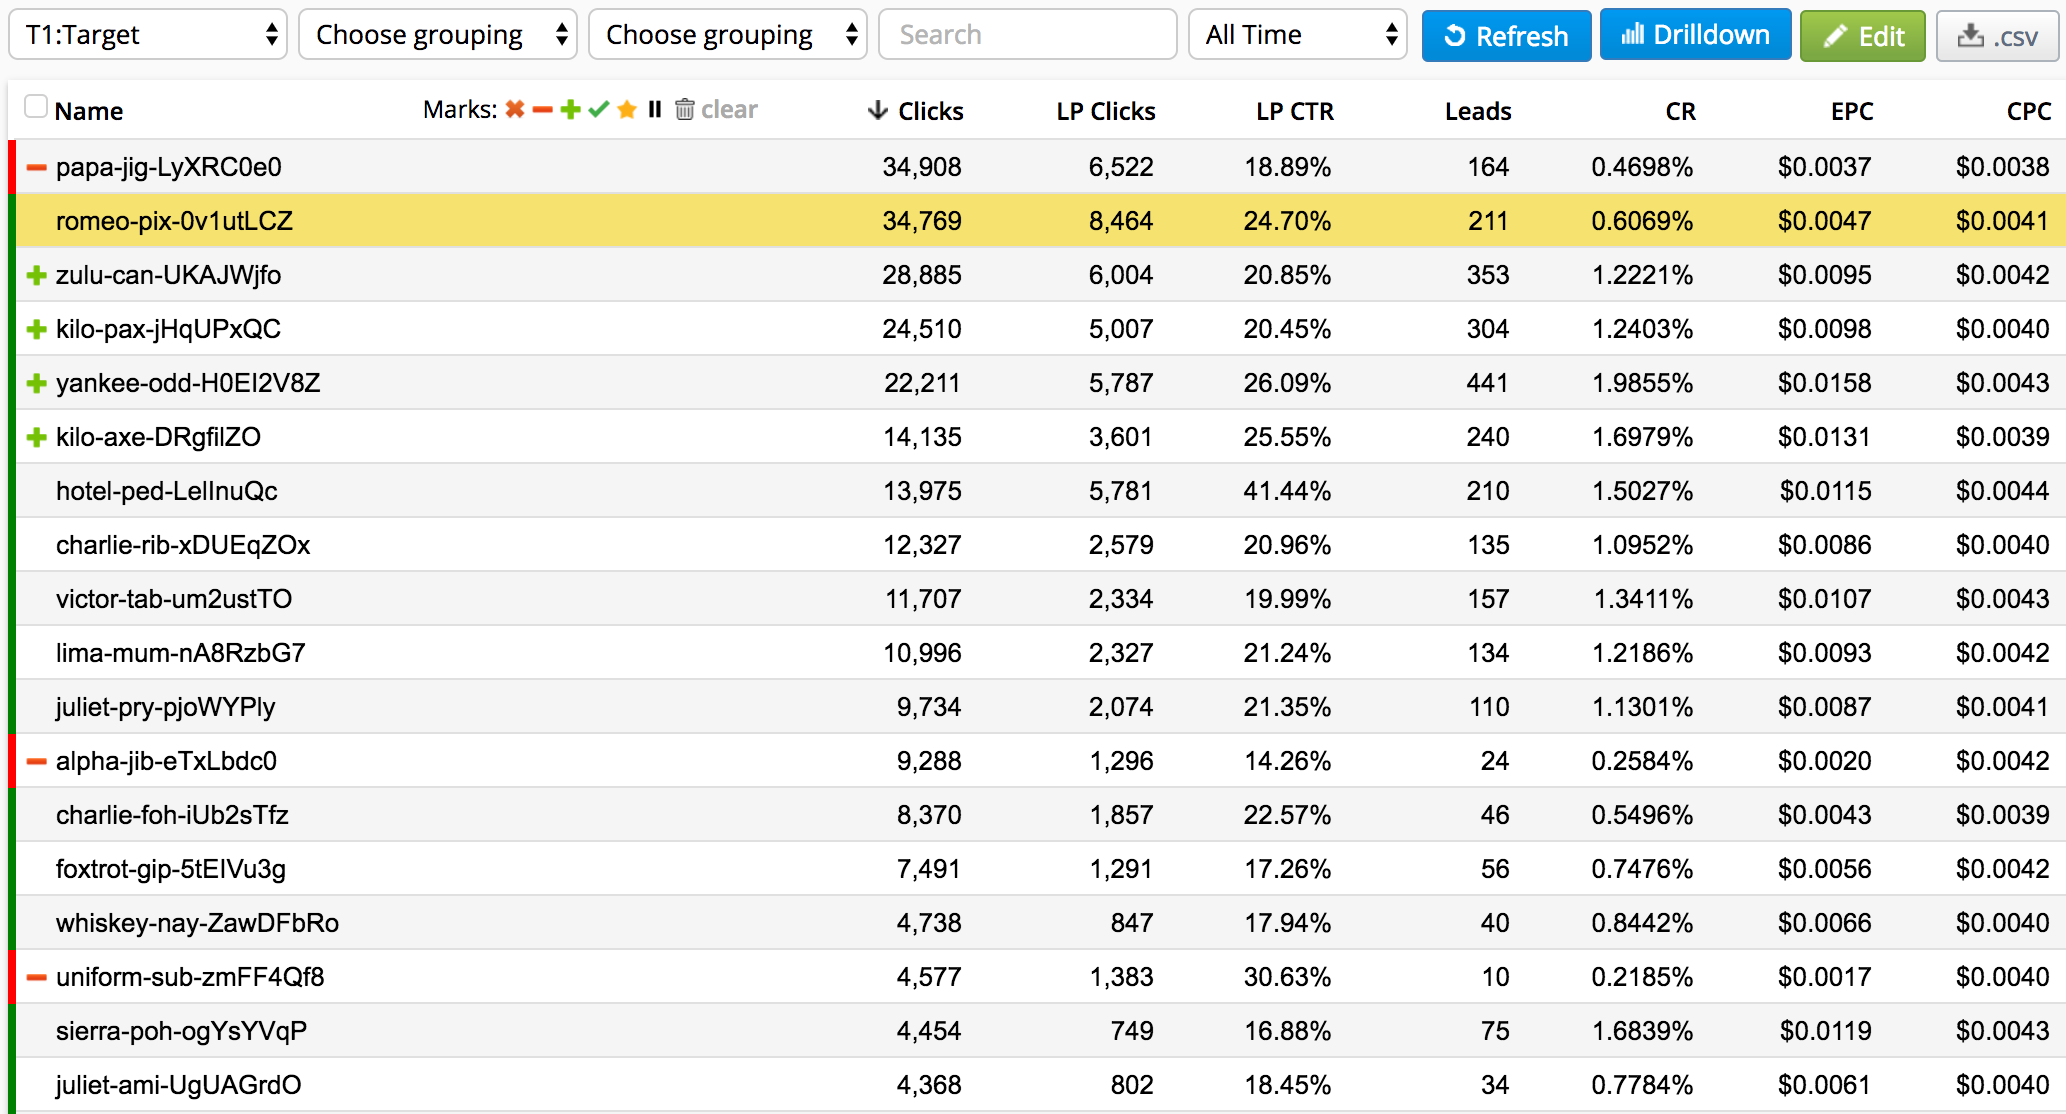This screenshot has width=2066, height=1114.
Task: Apply the green checkmark mark
Action: [x=599, y=110]
